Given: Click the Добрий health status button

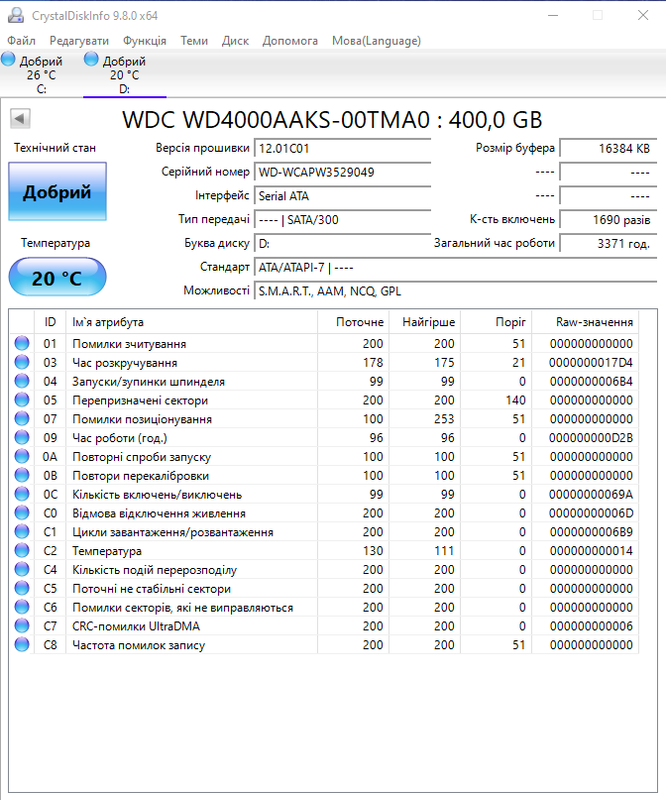Looking at the screenshot, I should 57,191.
